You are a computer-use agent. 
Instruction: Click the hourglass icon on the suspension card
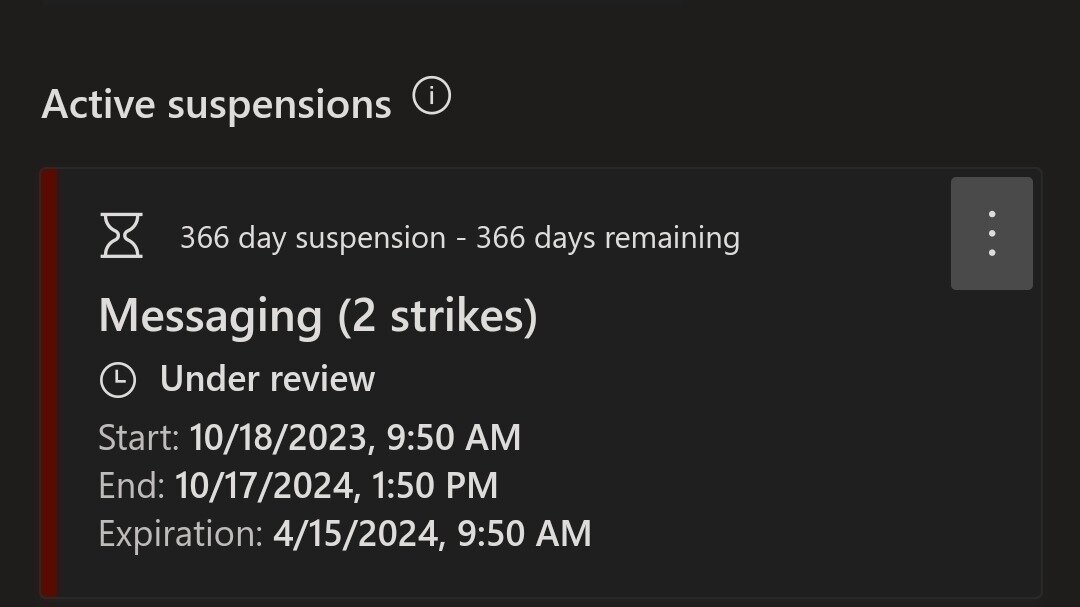(121, 237)
